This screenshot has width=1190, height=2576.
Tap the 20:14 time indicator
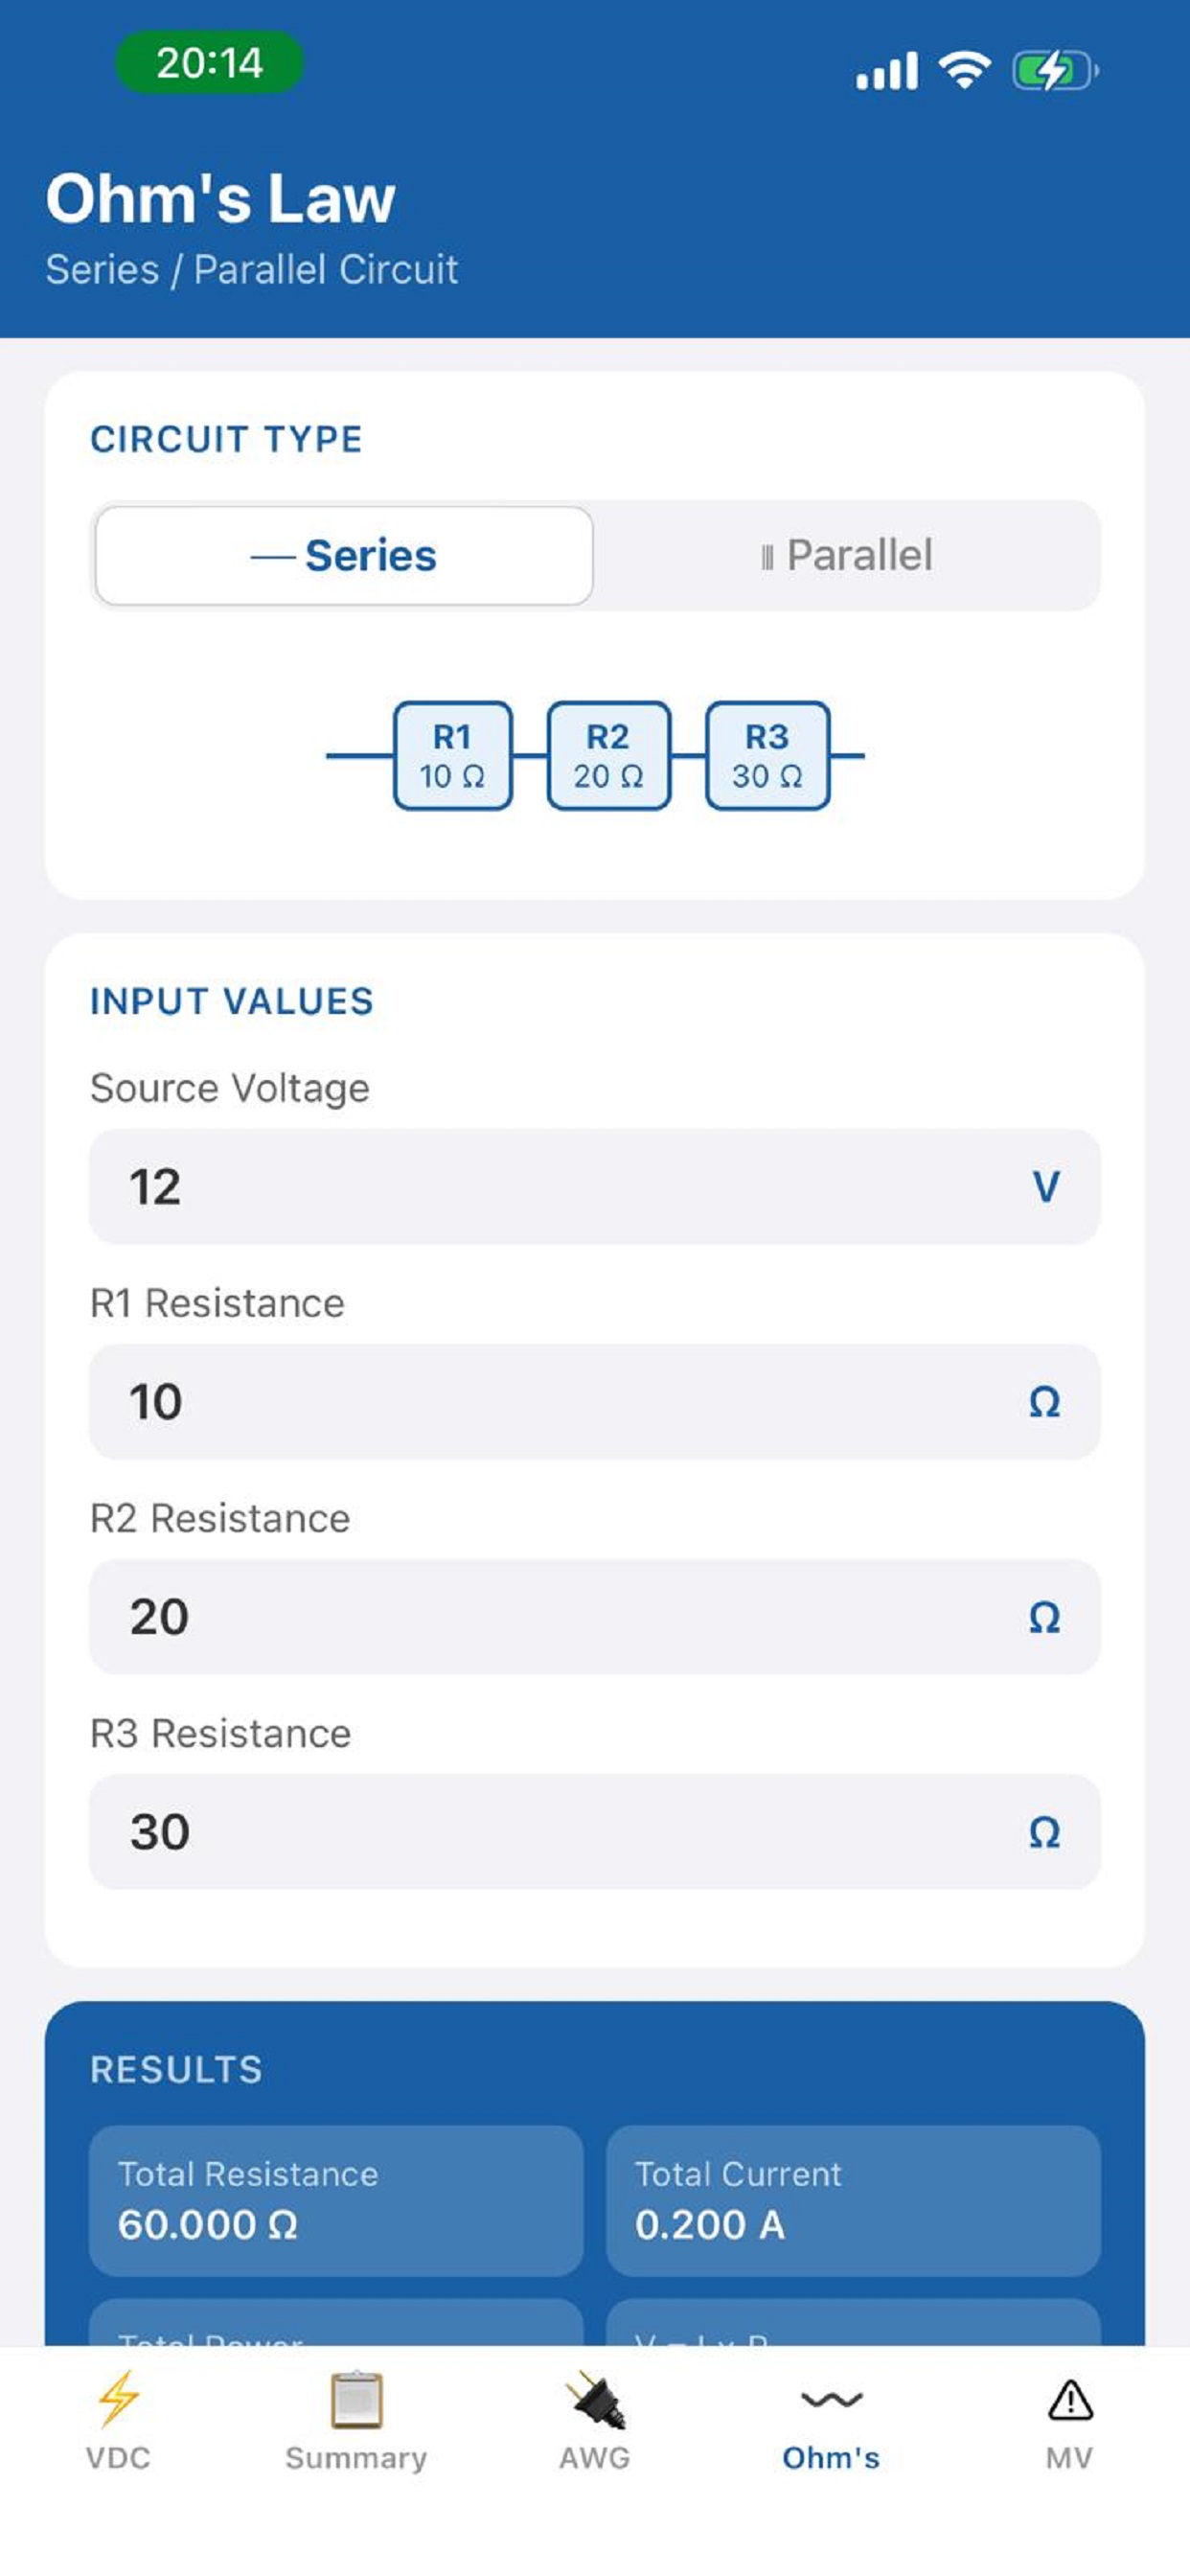click(209, 63)
